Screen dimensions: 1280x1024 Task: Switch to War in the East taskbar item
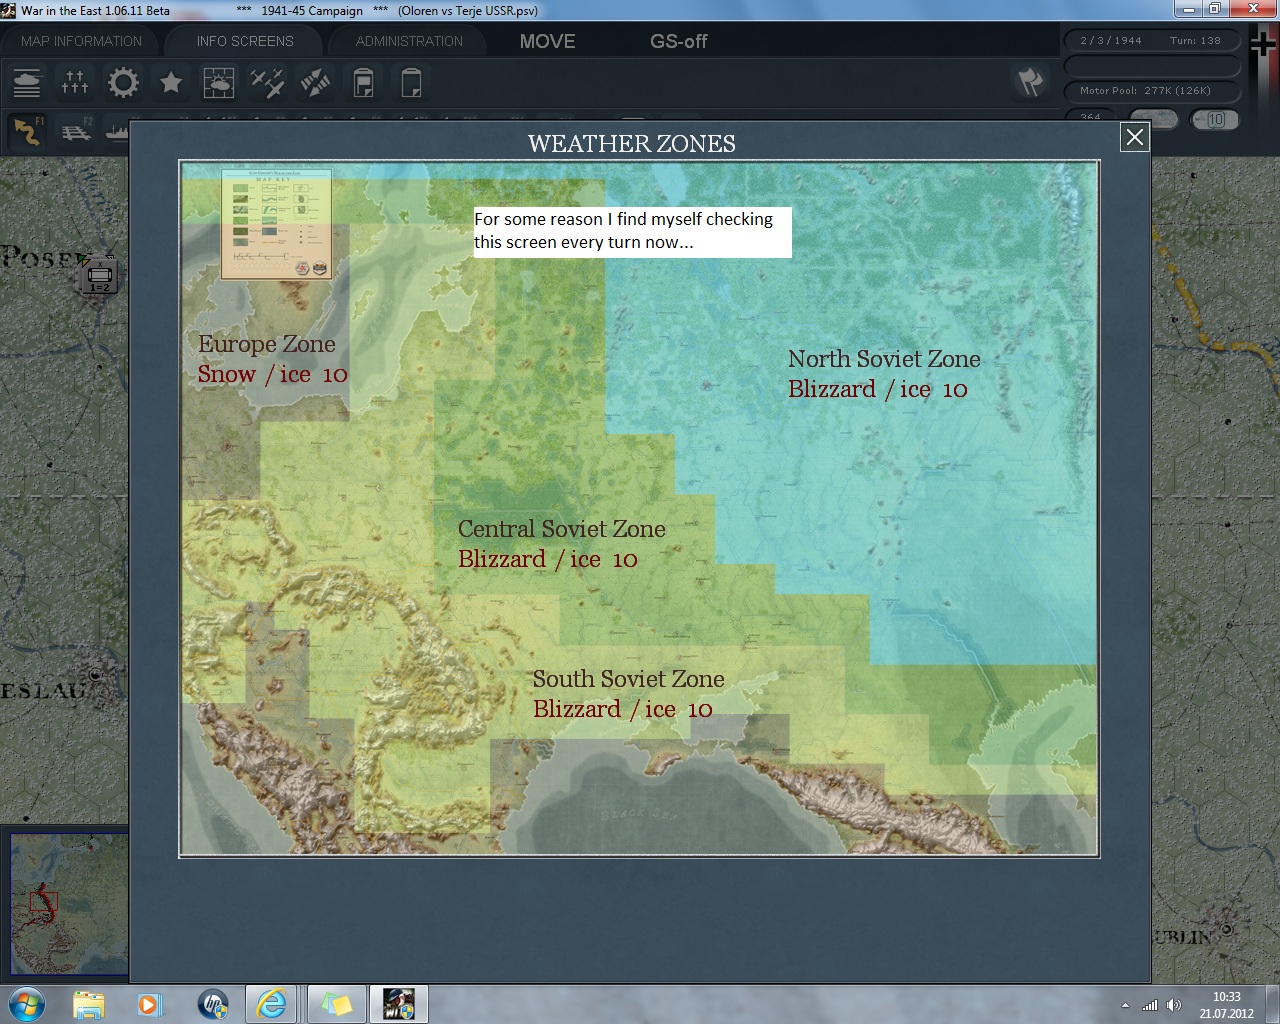point(399,1004)
